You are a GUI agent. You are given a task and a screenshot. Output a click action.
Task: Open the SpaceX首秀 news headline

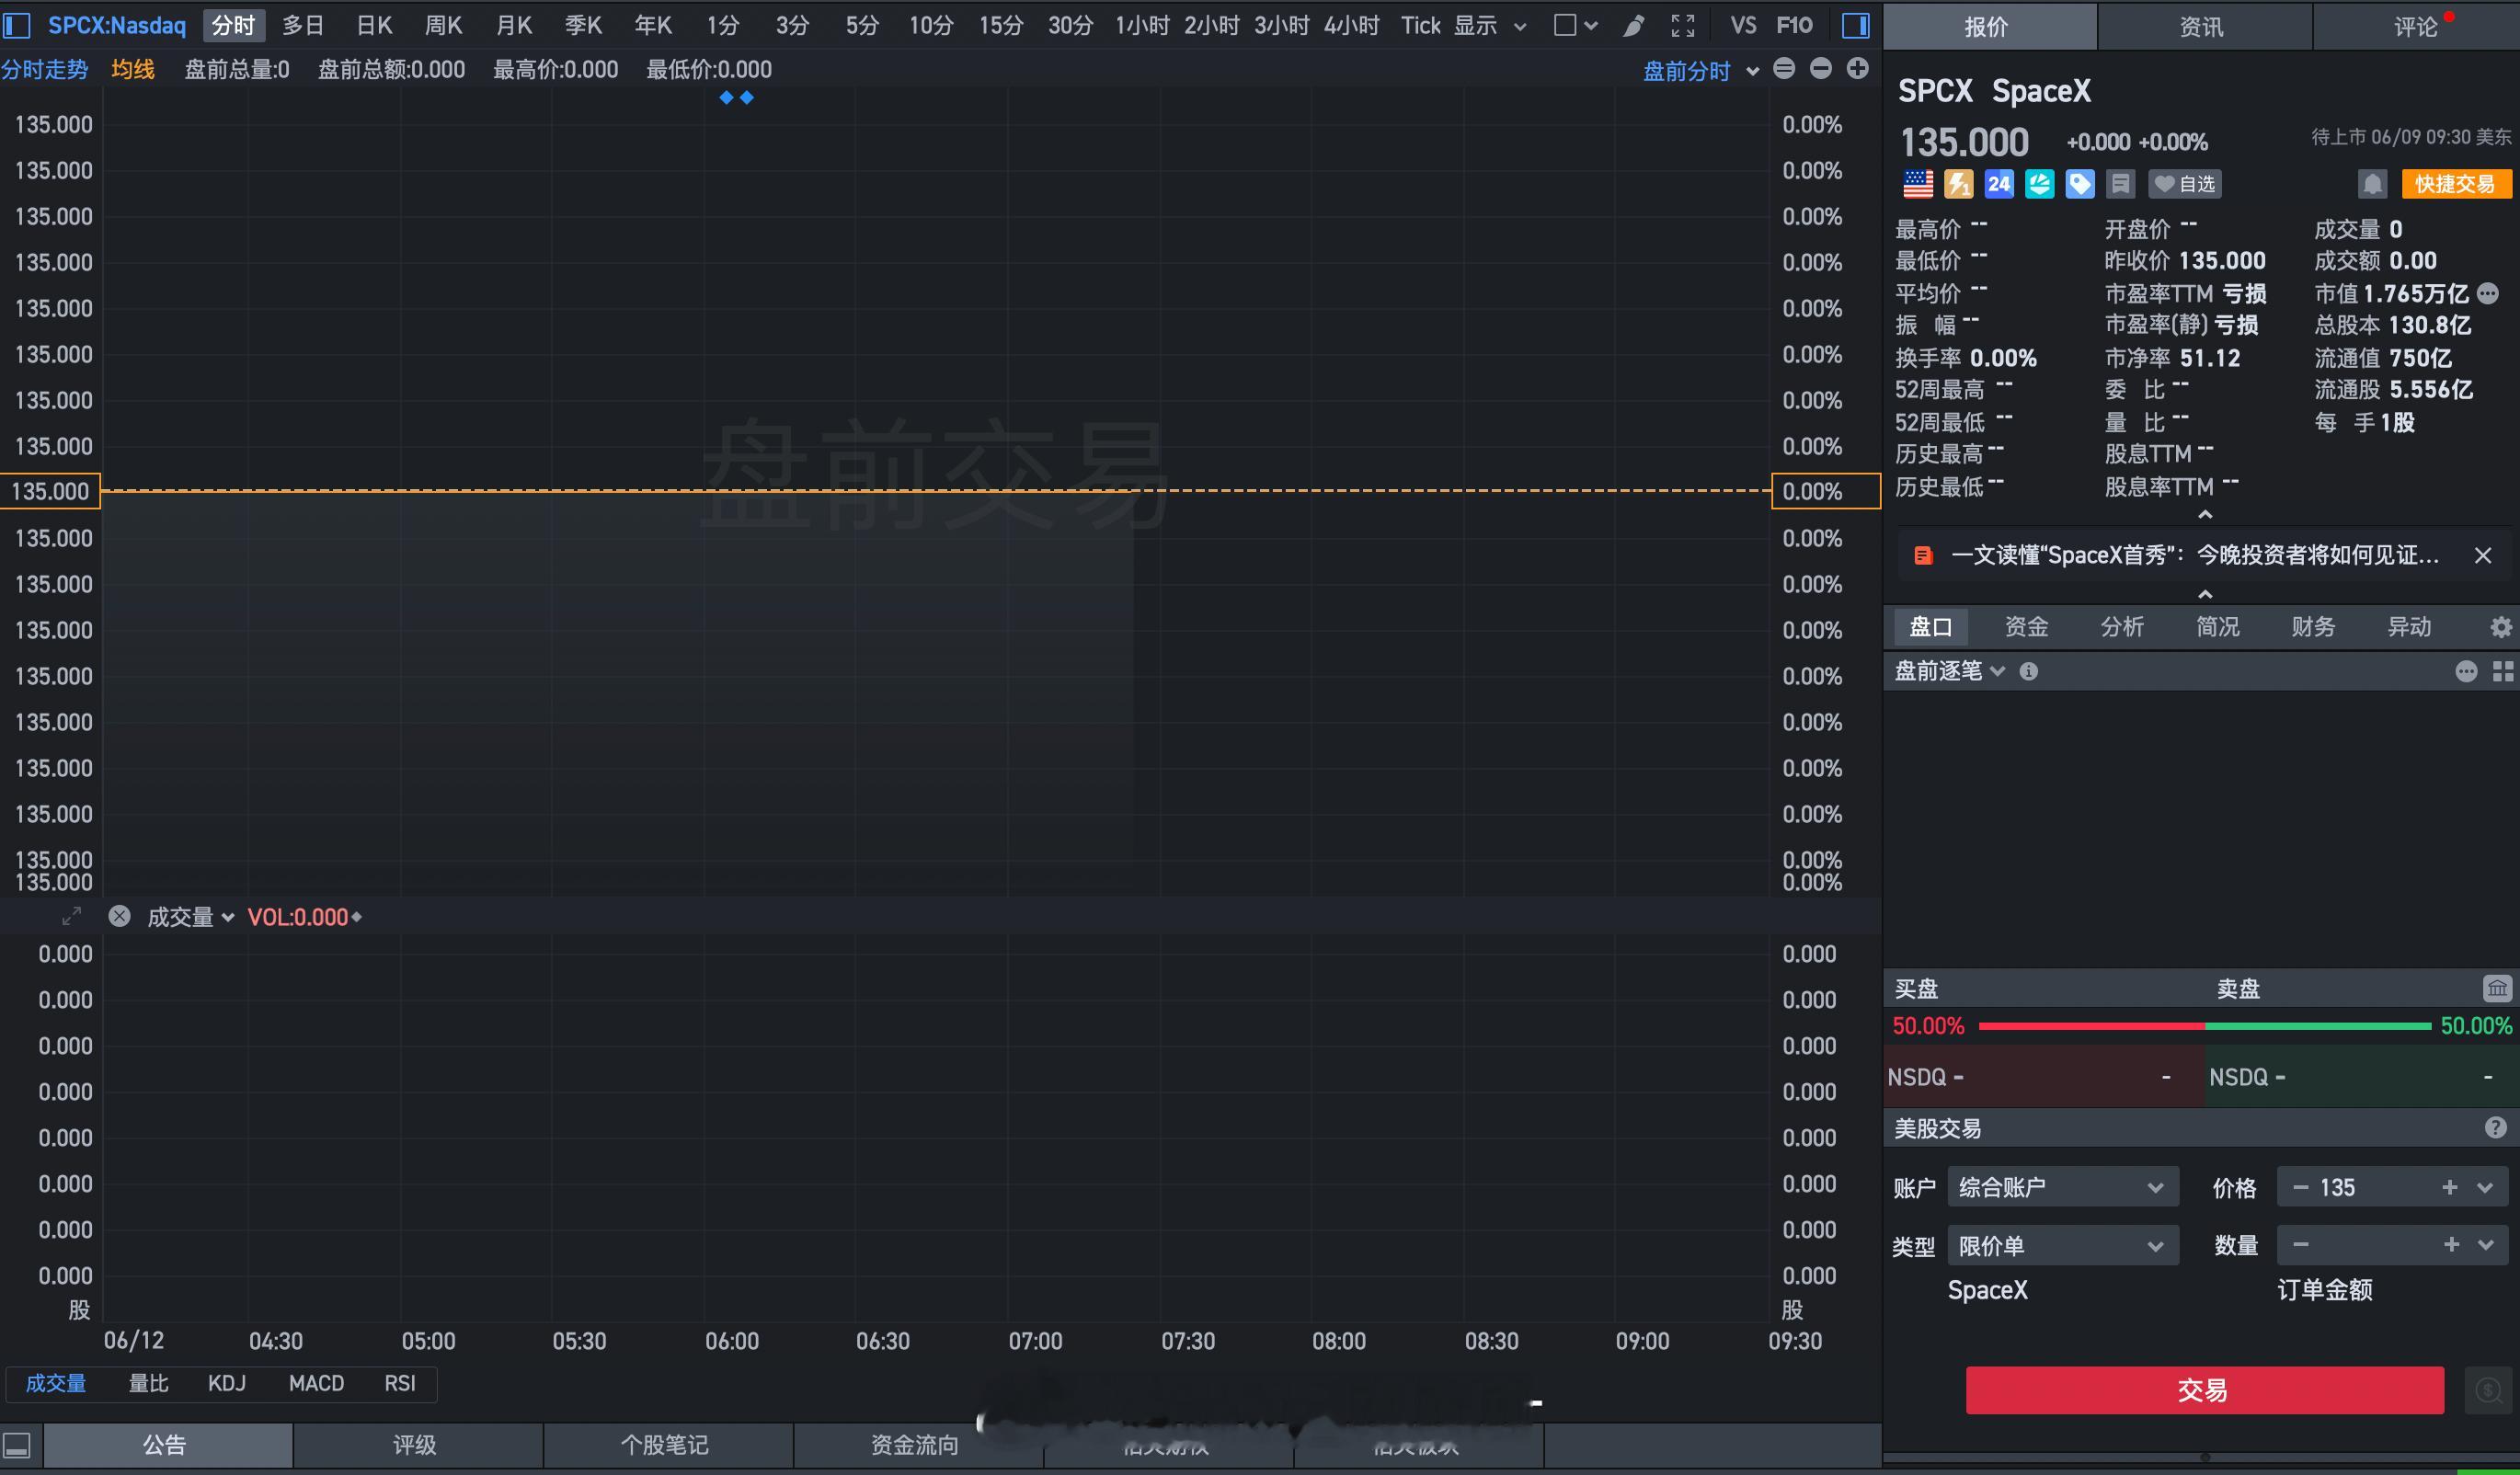click(x=2194, y=555)
